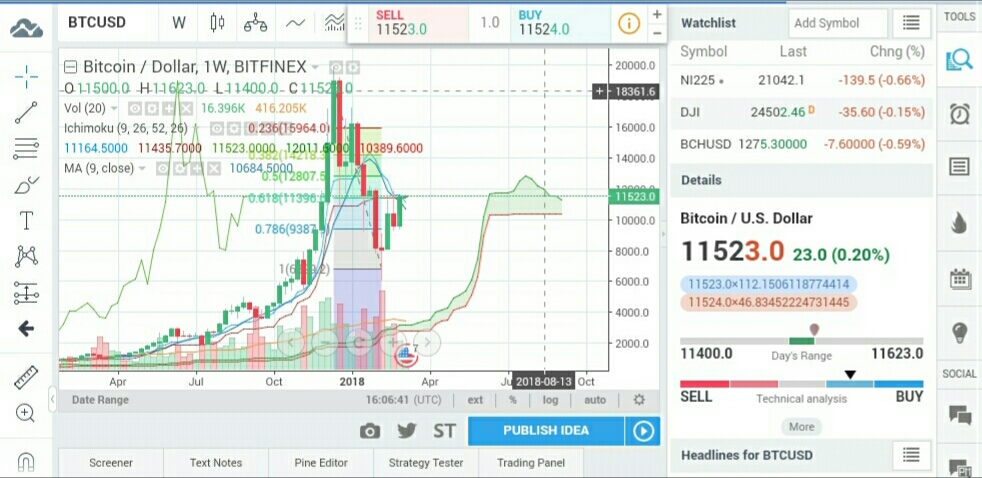This screenshot has height=478, width=982.
Task: Open the Strategy Tester tab
Action: (x=426, y=463)
